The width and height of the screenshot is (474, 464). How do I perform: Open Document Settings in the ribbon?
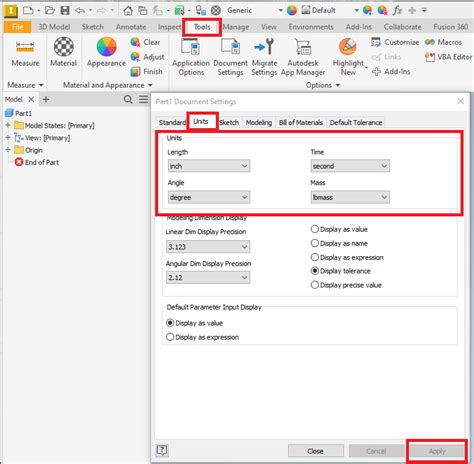(x=230, y=57)
